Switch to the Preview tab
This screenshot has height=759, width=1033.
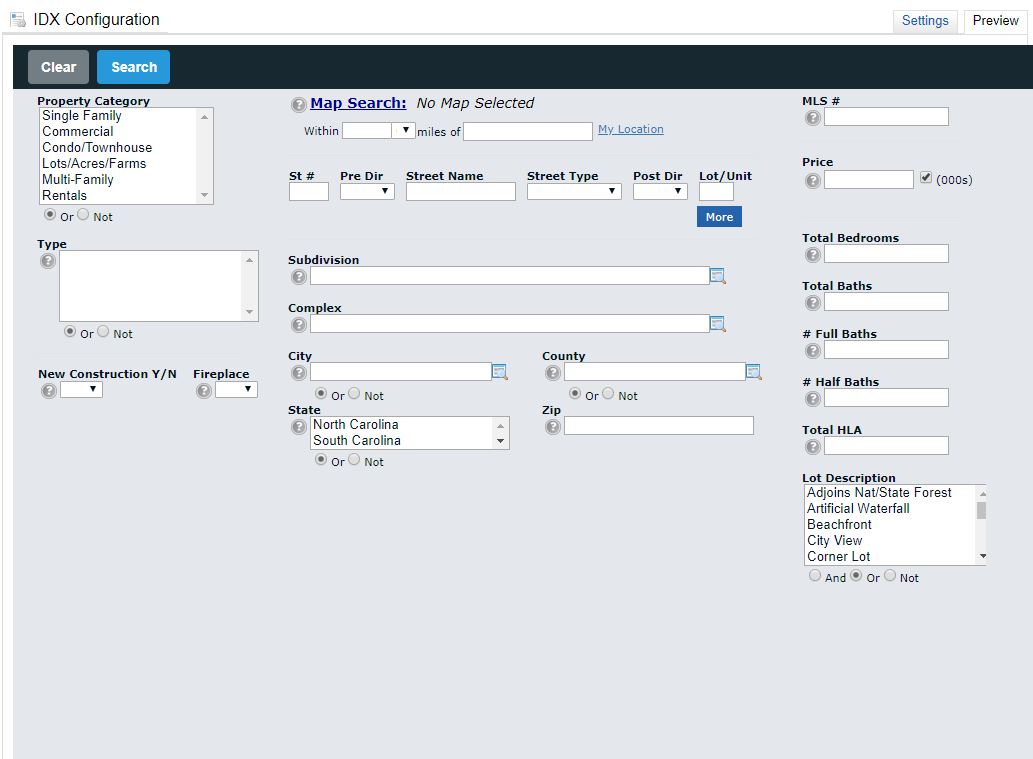click(x=995, y=21)
